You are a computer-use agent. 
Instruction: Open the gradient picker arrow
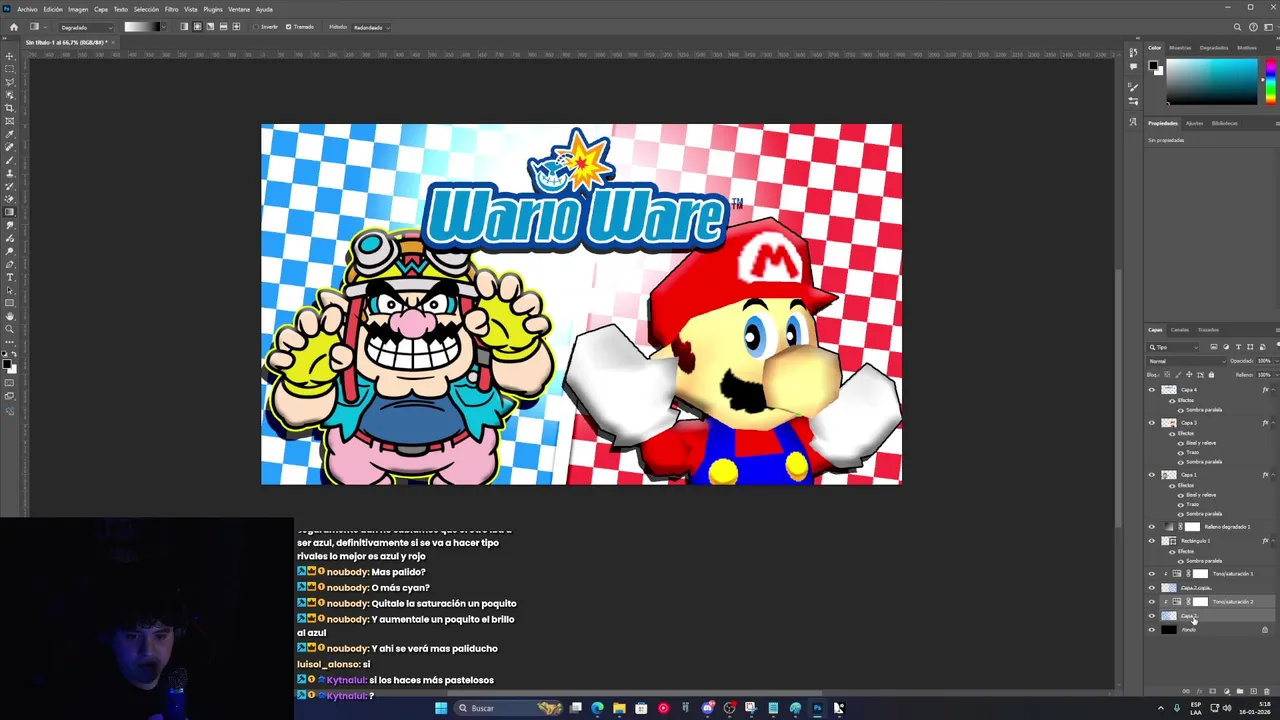tap(166, 27)
